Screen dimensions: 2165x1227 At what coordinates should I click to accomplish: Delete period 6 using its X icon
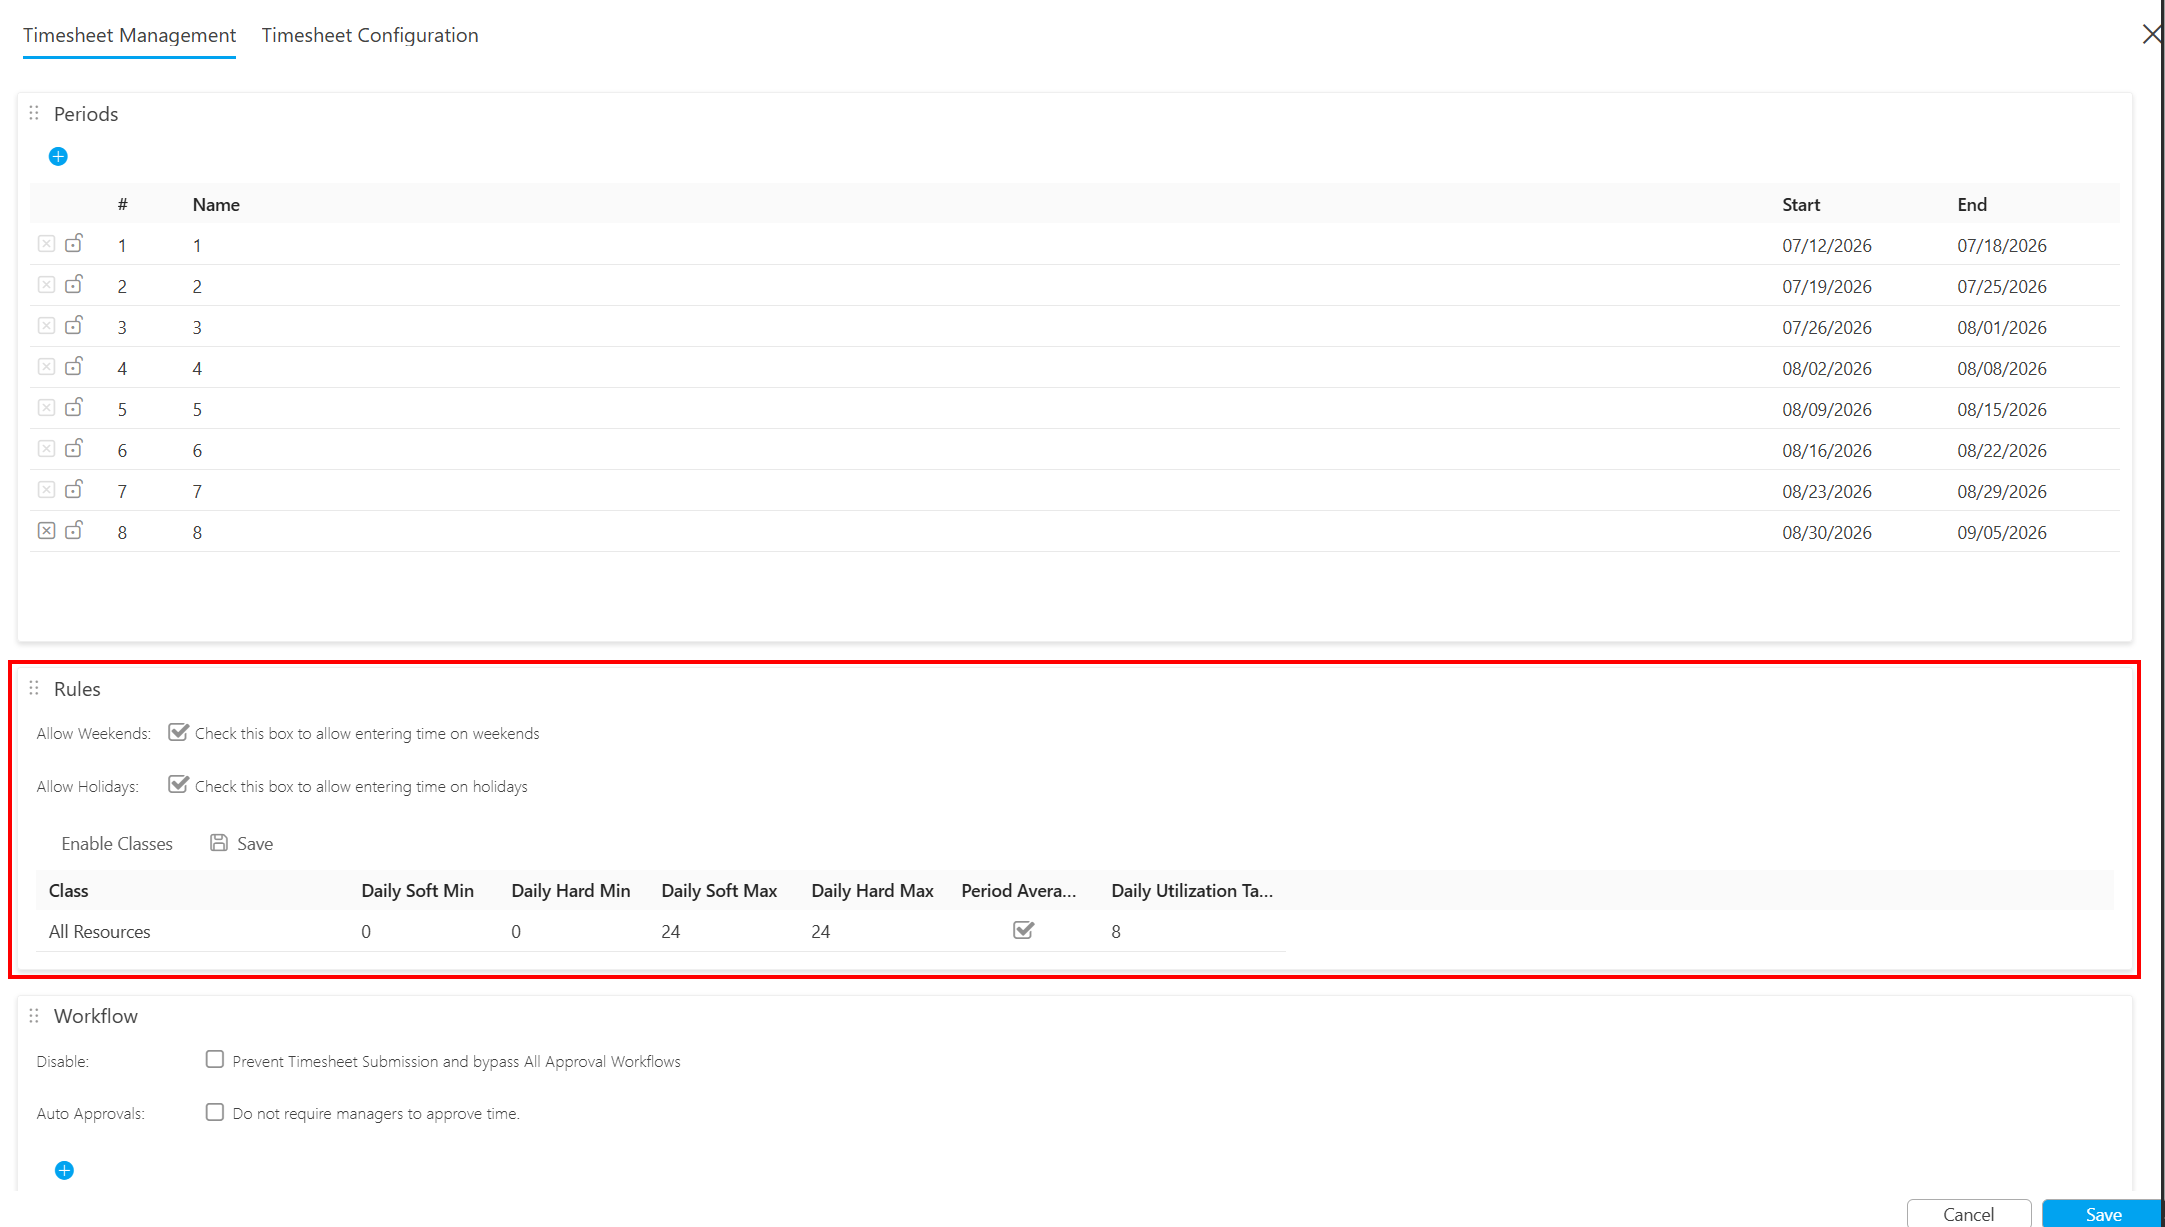46,448
